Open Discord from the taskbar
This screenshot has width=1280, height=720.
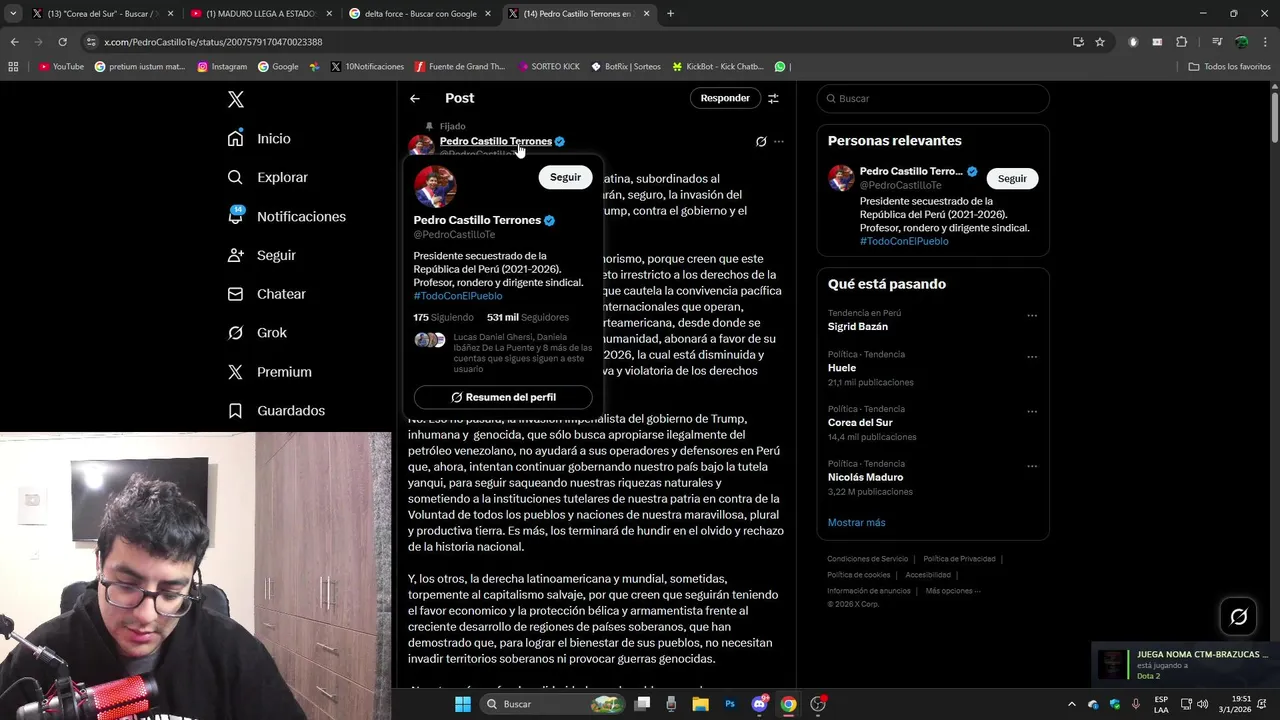[x=759, y=704]
